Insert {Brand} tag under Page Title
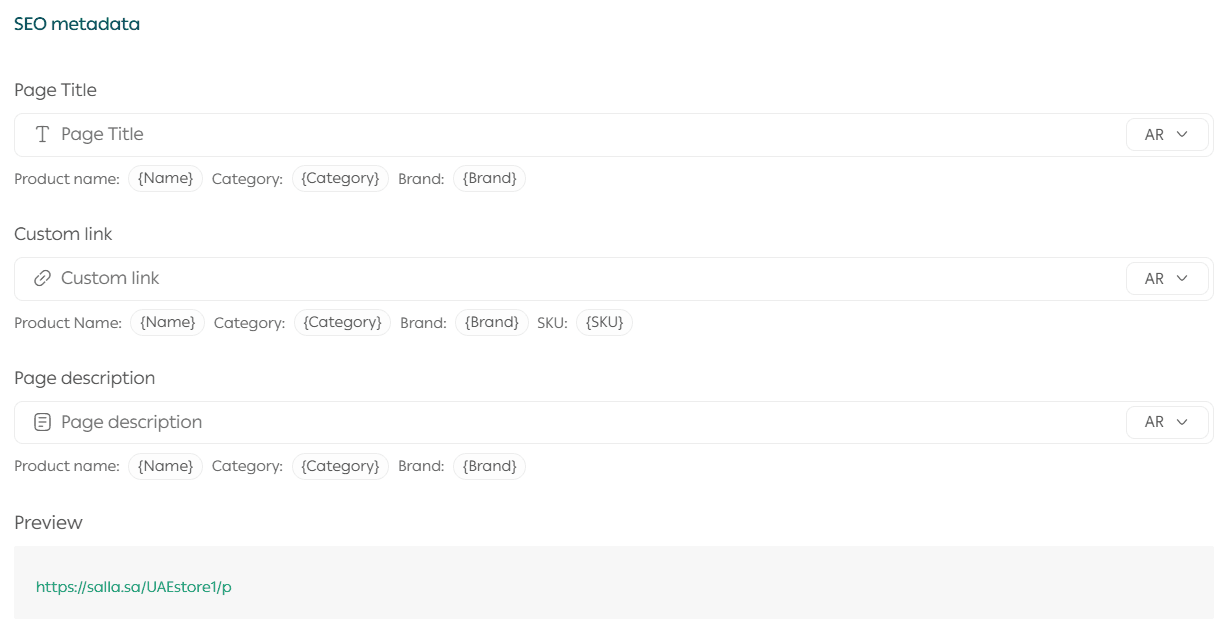 point(490,178)
